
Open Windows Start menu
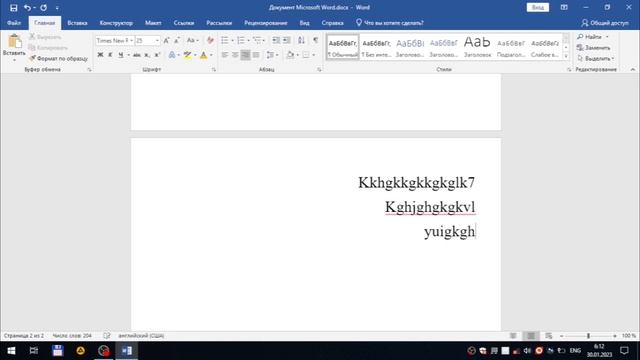click(11, 351)
